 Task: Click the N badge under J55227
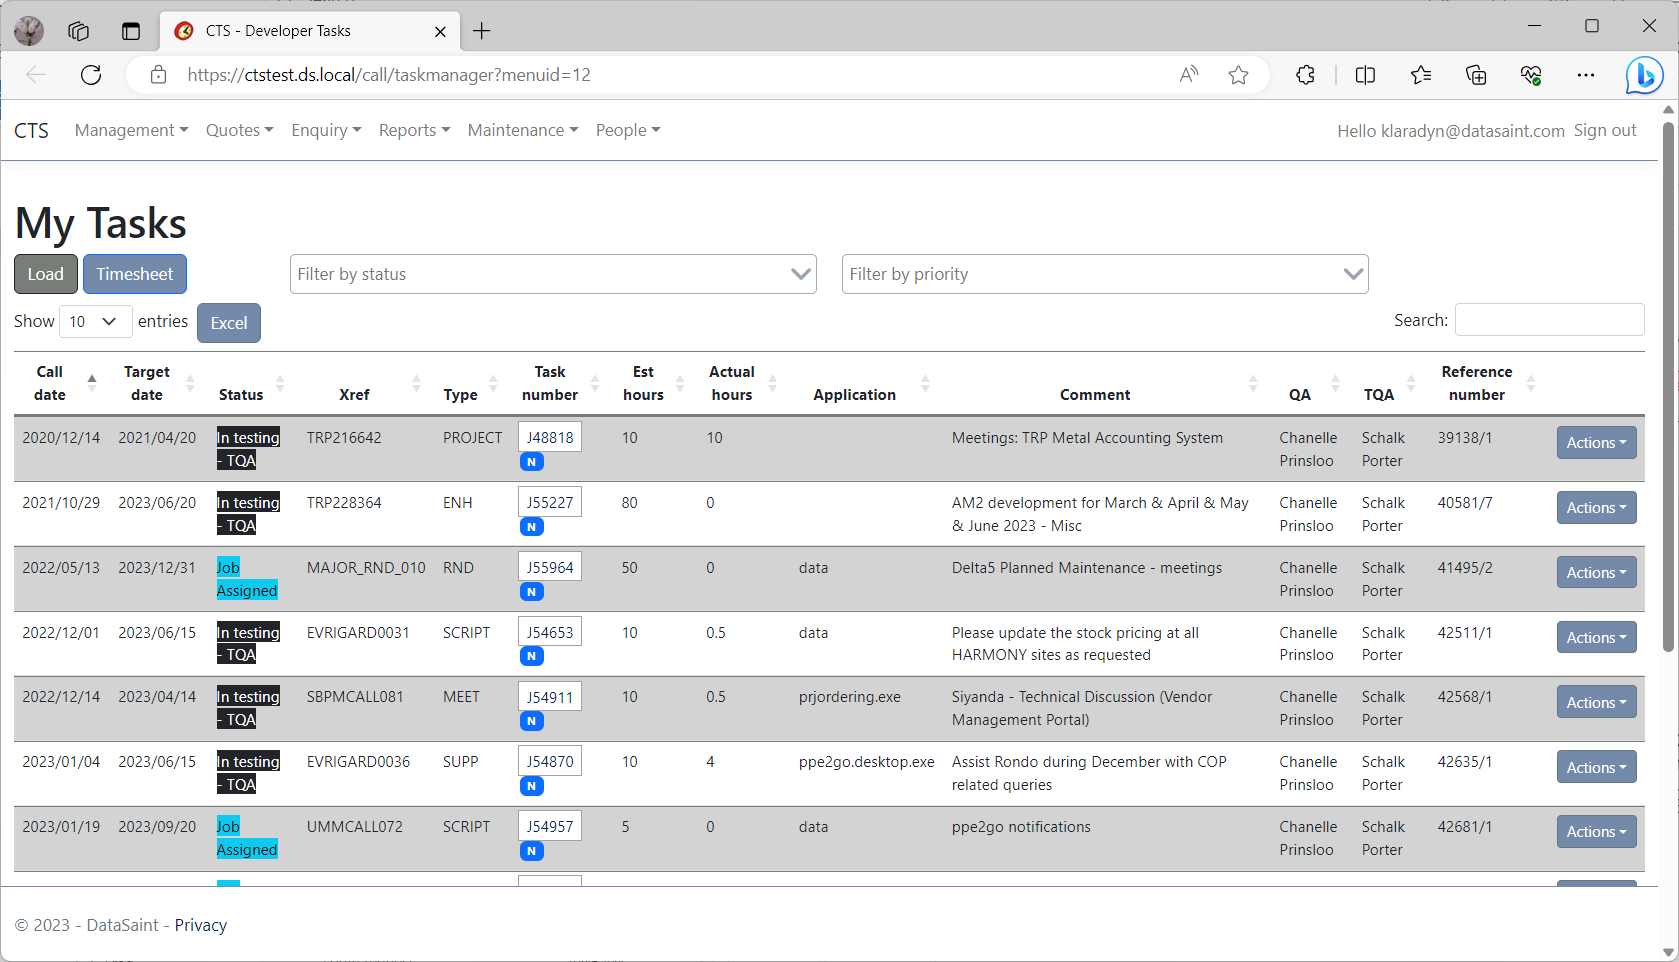(532, 527)
